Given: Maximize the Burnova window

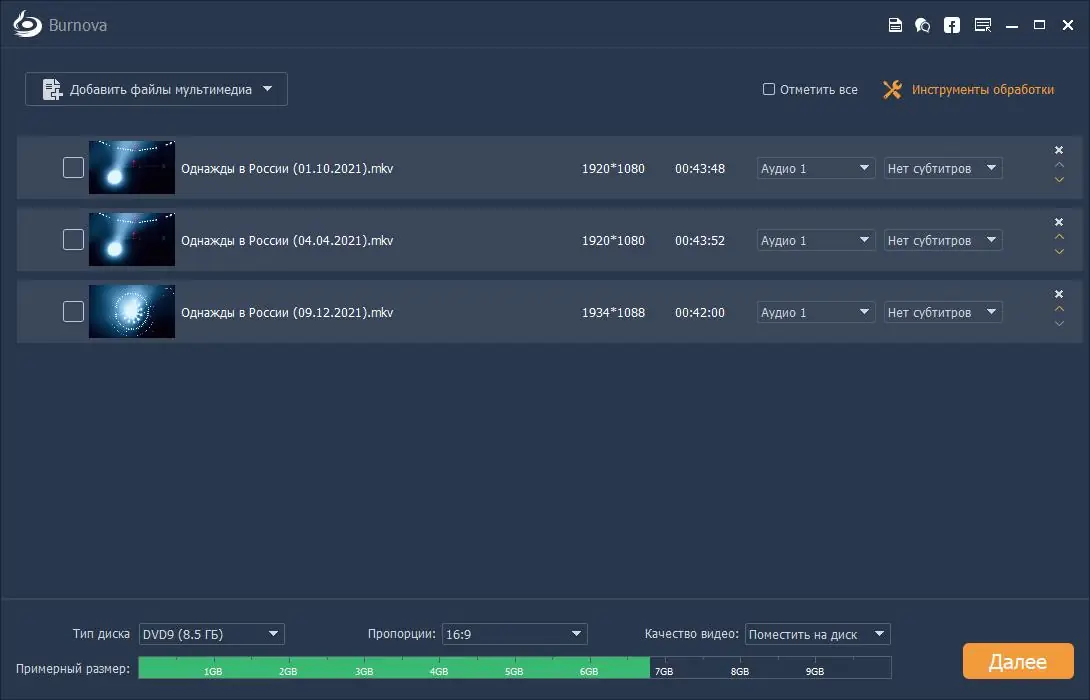Looking at the screenshot, I should click(x=1039, y=25).
